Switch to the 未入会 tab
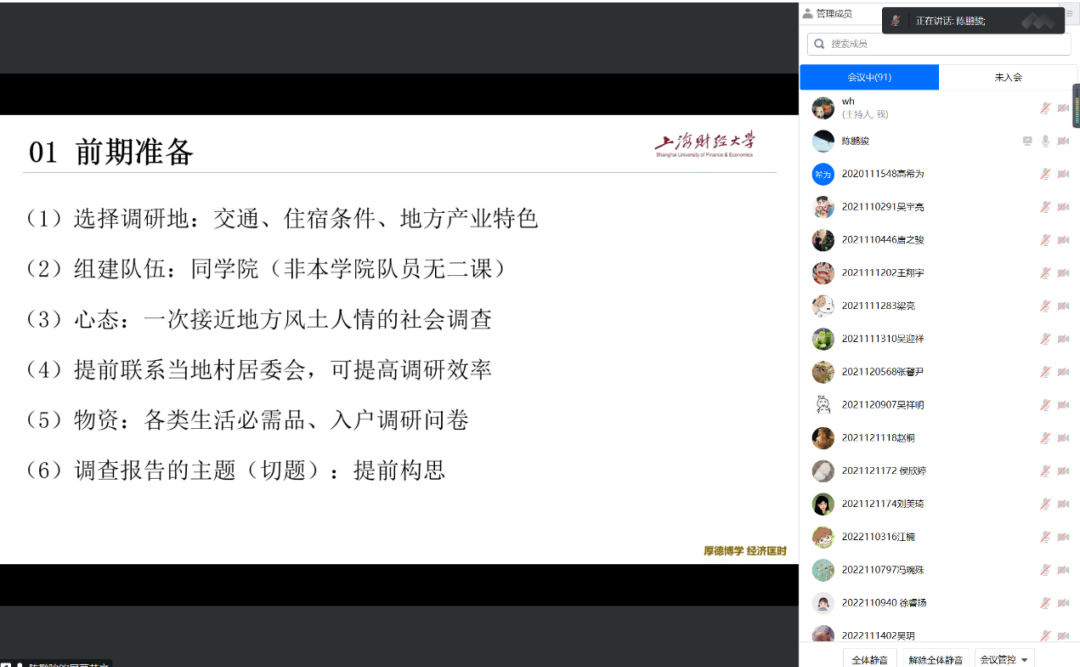The height and width of the screenshot is (667, 1080). click(1009, 77)
